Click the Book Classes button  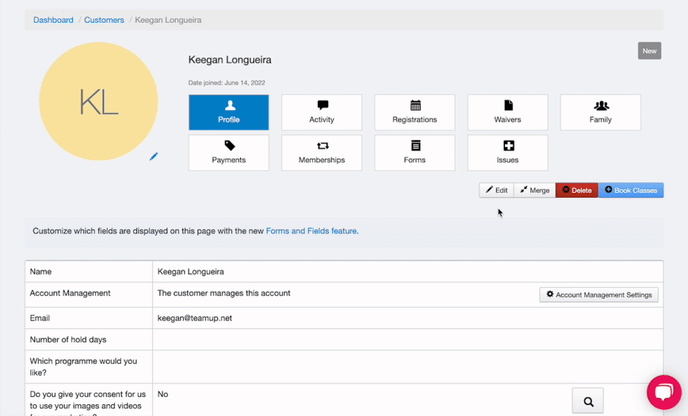pos(631,190)
